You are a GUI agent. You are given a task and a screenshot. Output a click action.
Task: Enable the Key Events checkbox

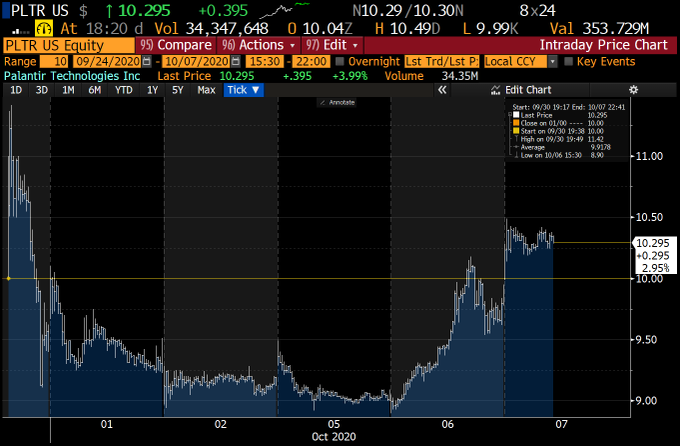(x=569, y=61)
